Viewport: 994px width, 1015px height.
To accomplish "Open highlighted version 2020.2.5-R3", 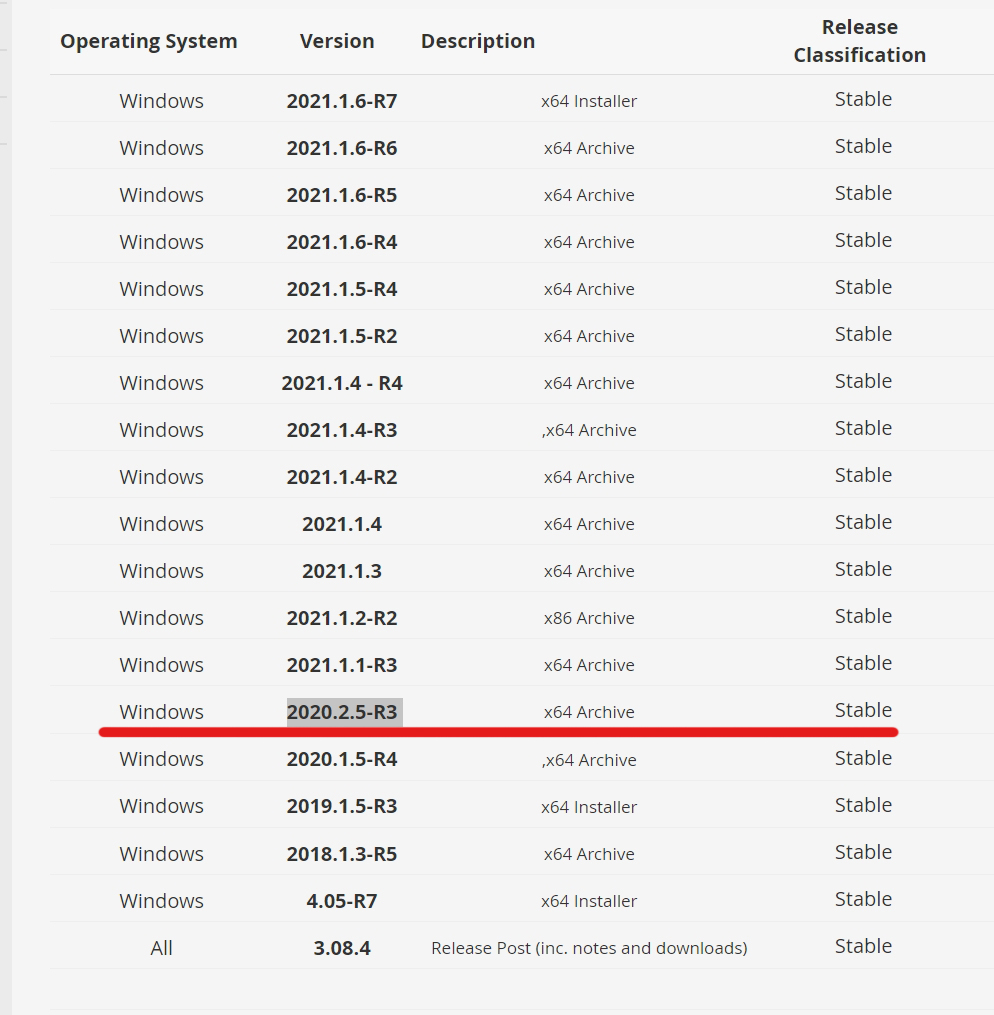I will 341,712.
